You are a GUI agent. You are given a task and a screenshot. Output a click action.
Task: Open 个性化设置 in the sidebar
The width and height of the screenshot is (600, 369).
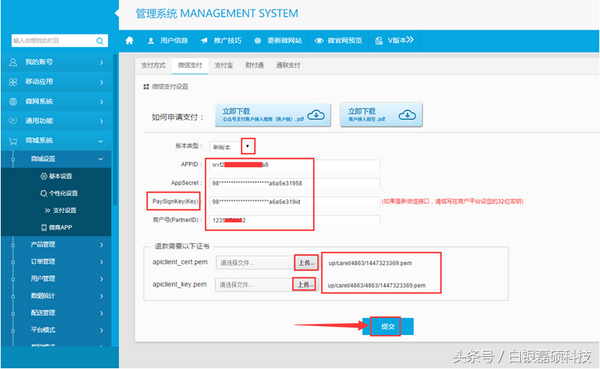click(56, 193)
